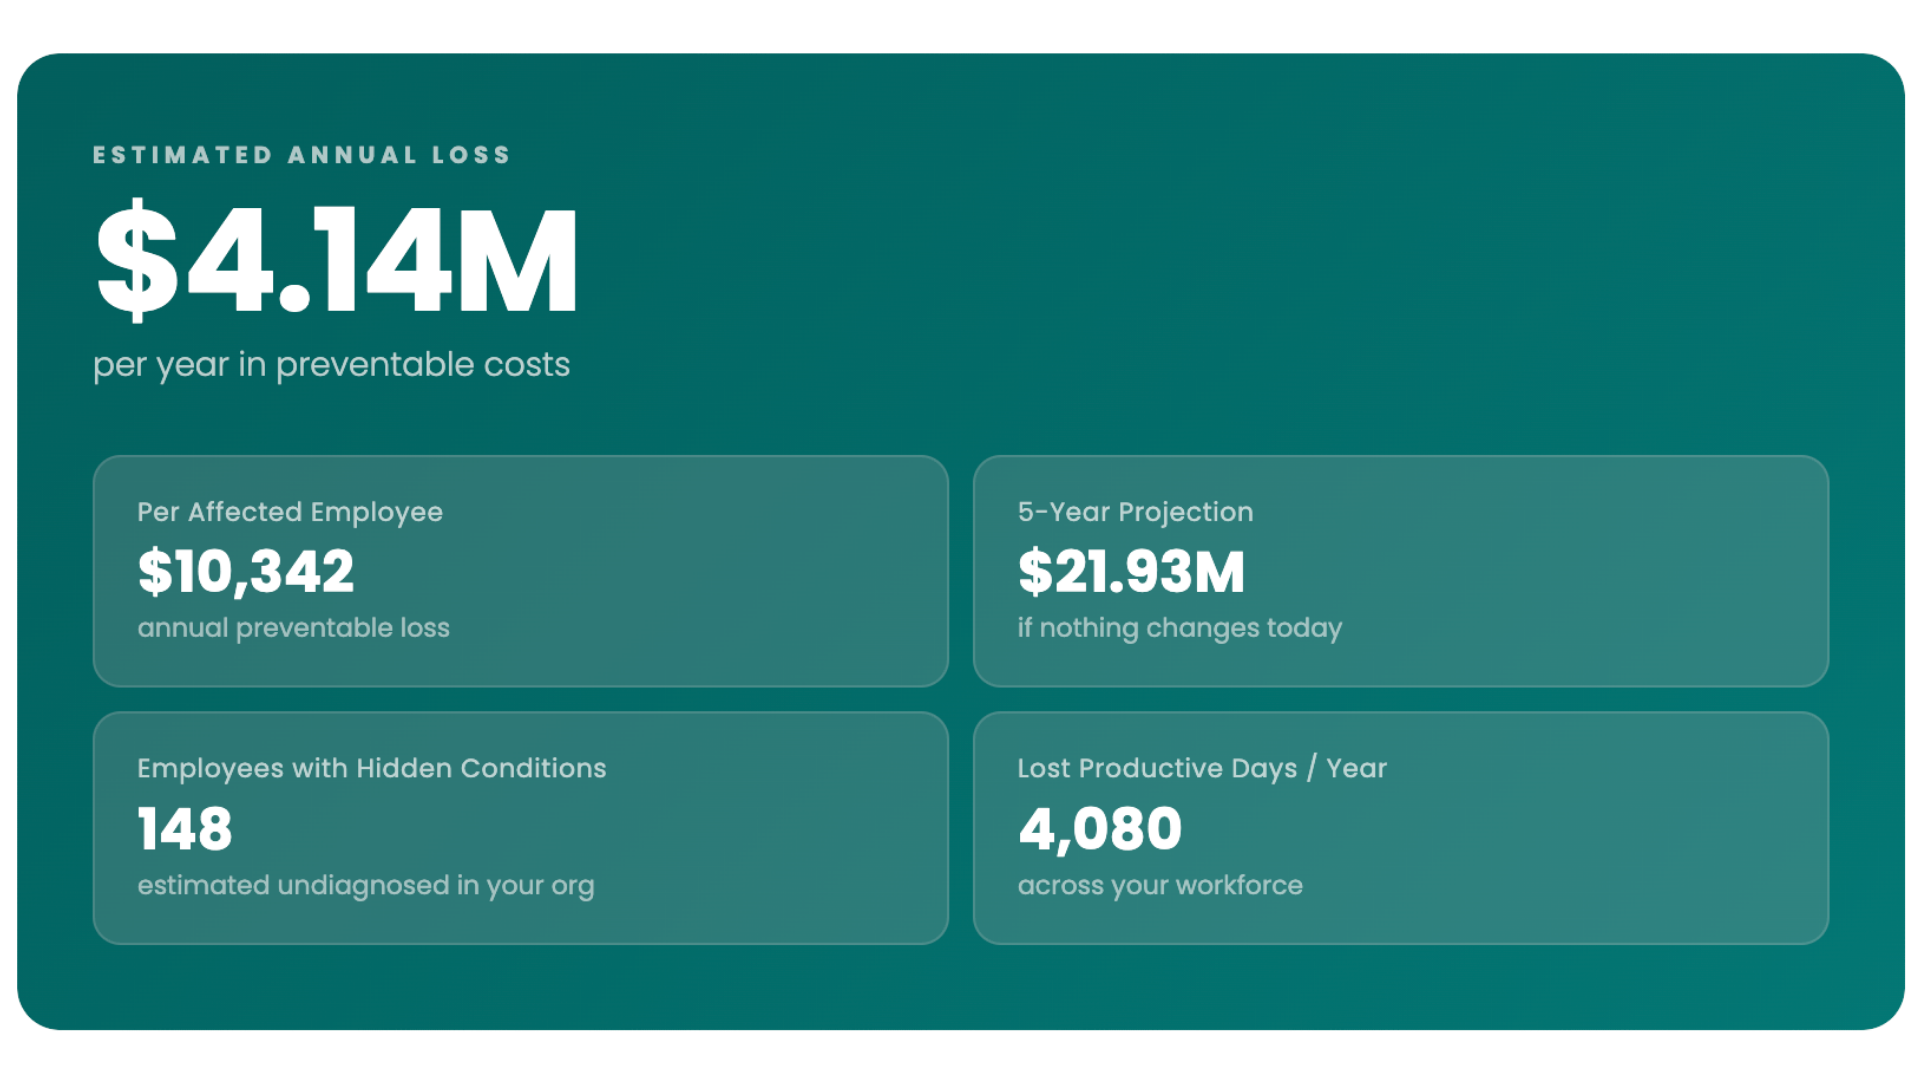Select the 148 employees value
Screen dimensions: 1920x1080
click(185, 829)
